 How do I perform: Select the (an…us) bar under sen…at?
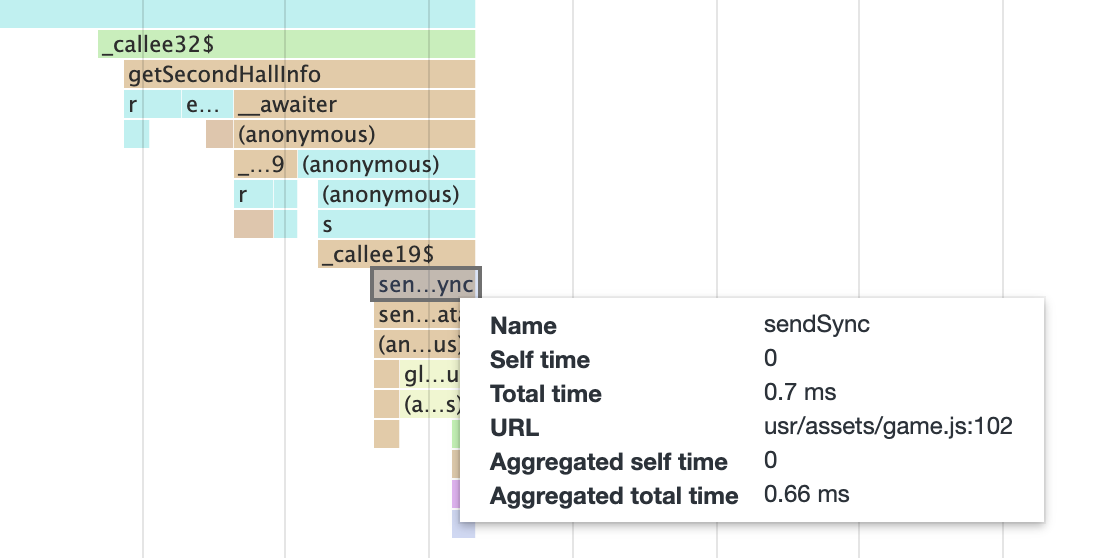pyautogui.click(x=417, y=344)
